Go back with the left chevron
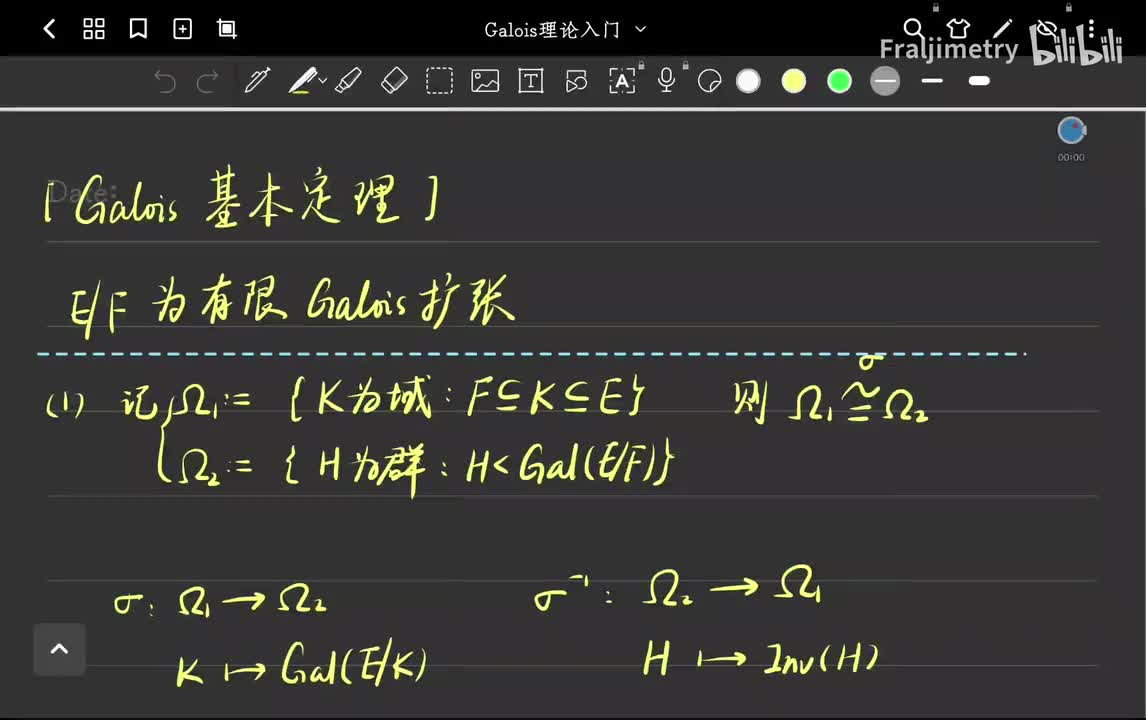1146x720 pixels. tap(50, 29)
